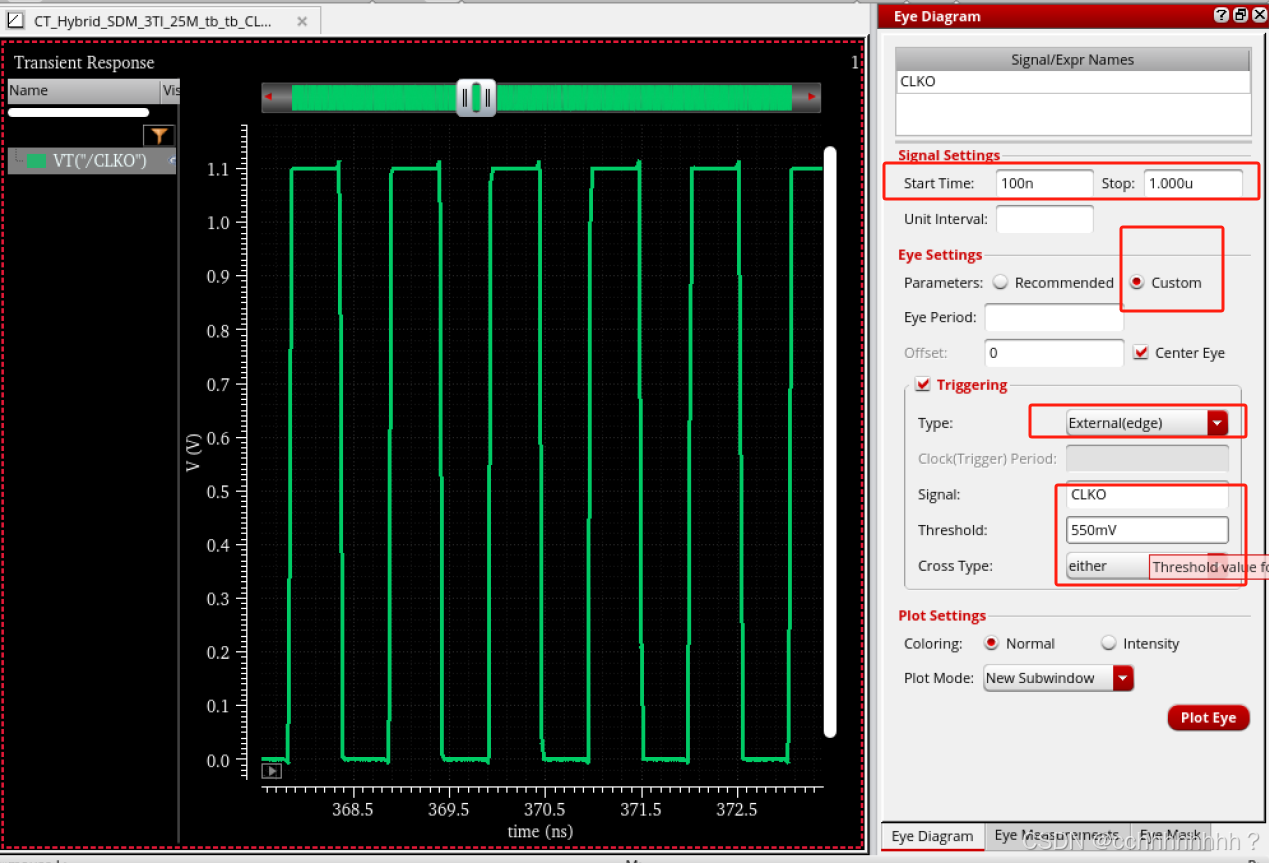Screen dimensions: 1269x863
Task: Toggle the Center Eye checkbox
Action: tap(1141, 353)
